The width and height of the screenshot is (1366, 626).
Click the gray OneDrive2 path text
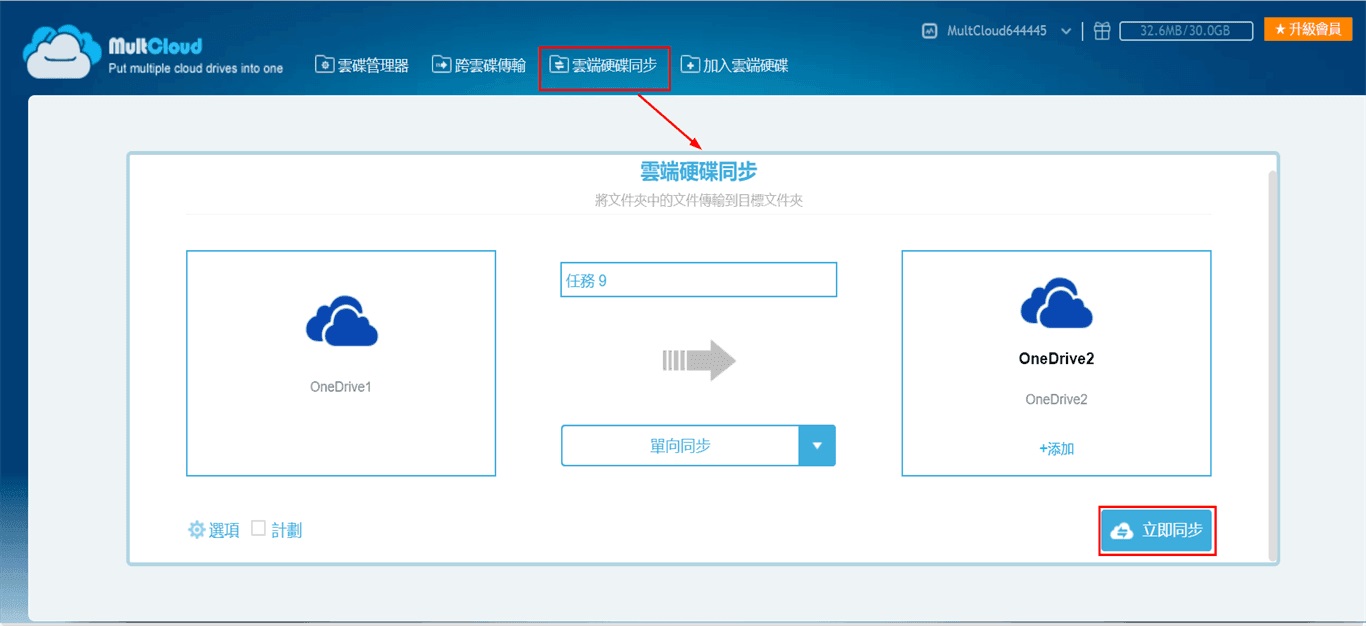click(x=1056, y=399)
